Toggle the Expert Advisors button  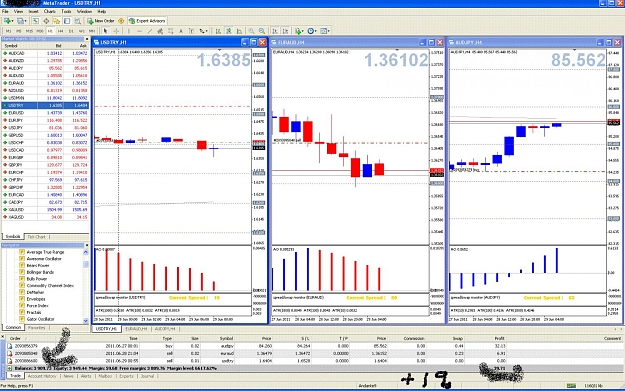(147, 21)
